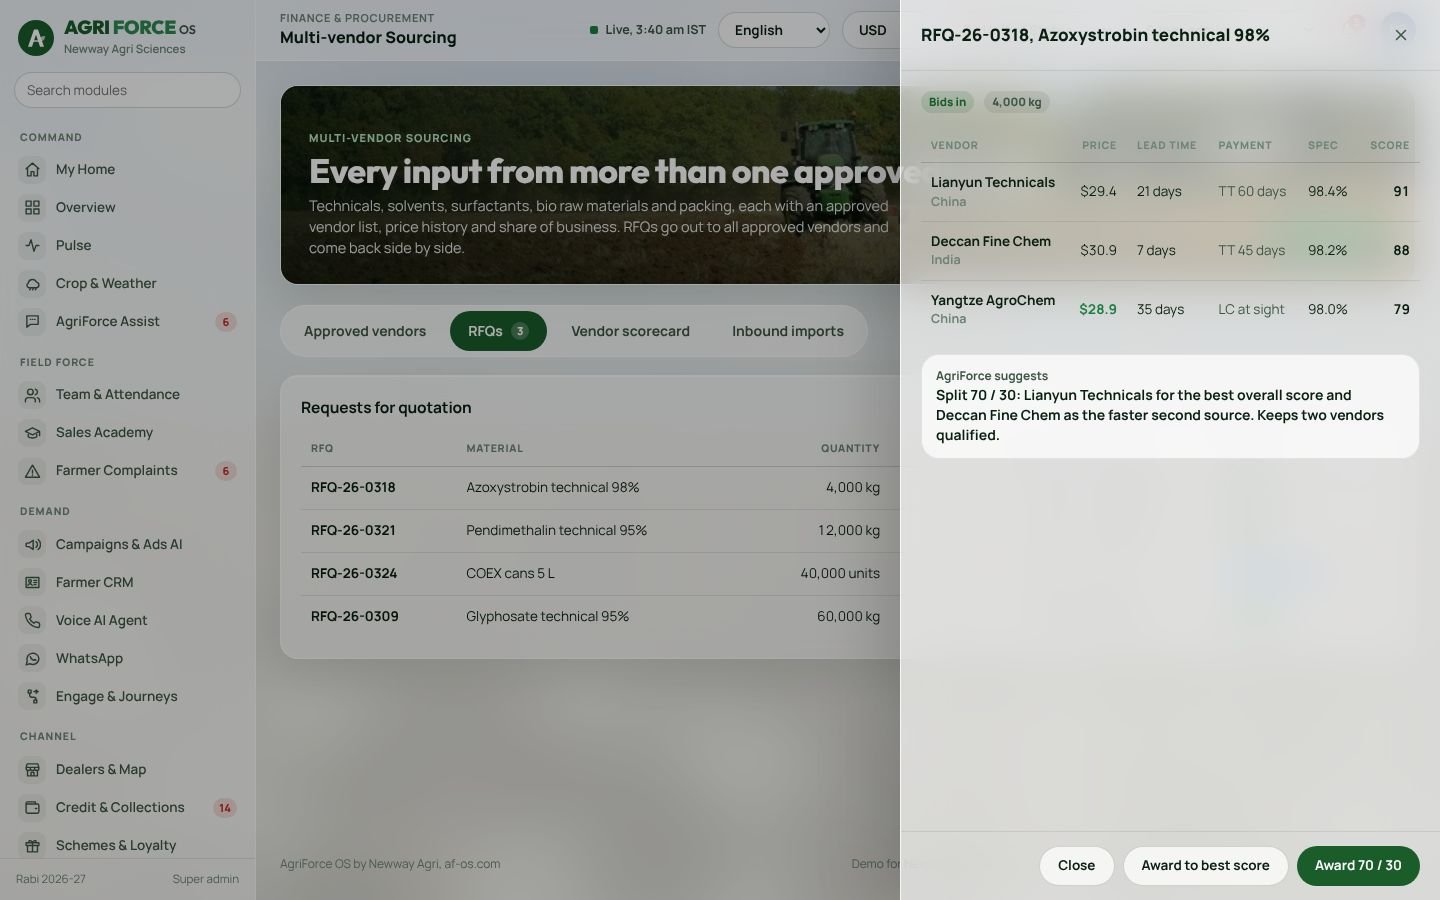Click the Award 70 / 30 button
Viewport: 1440px width, 900px height.
[1358, 866]
